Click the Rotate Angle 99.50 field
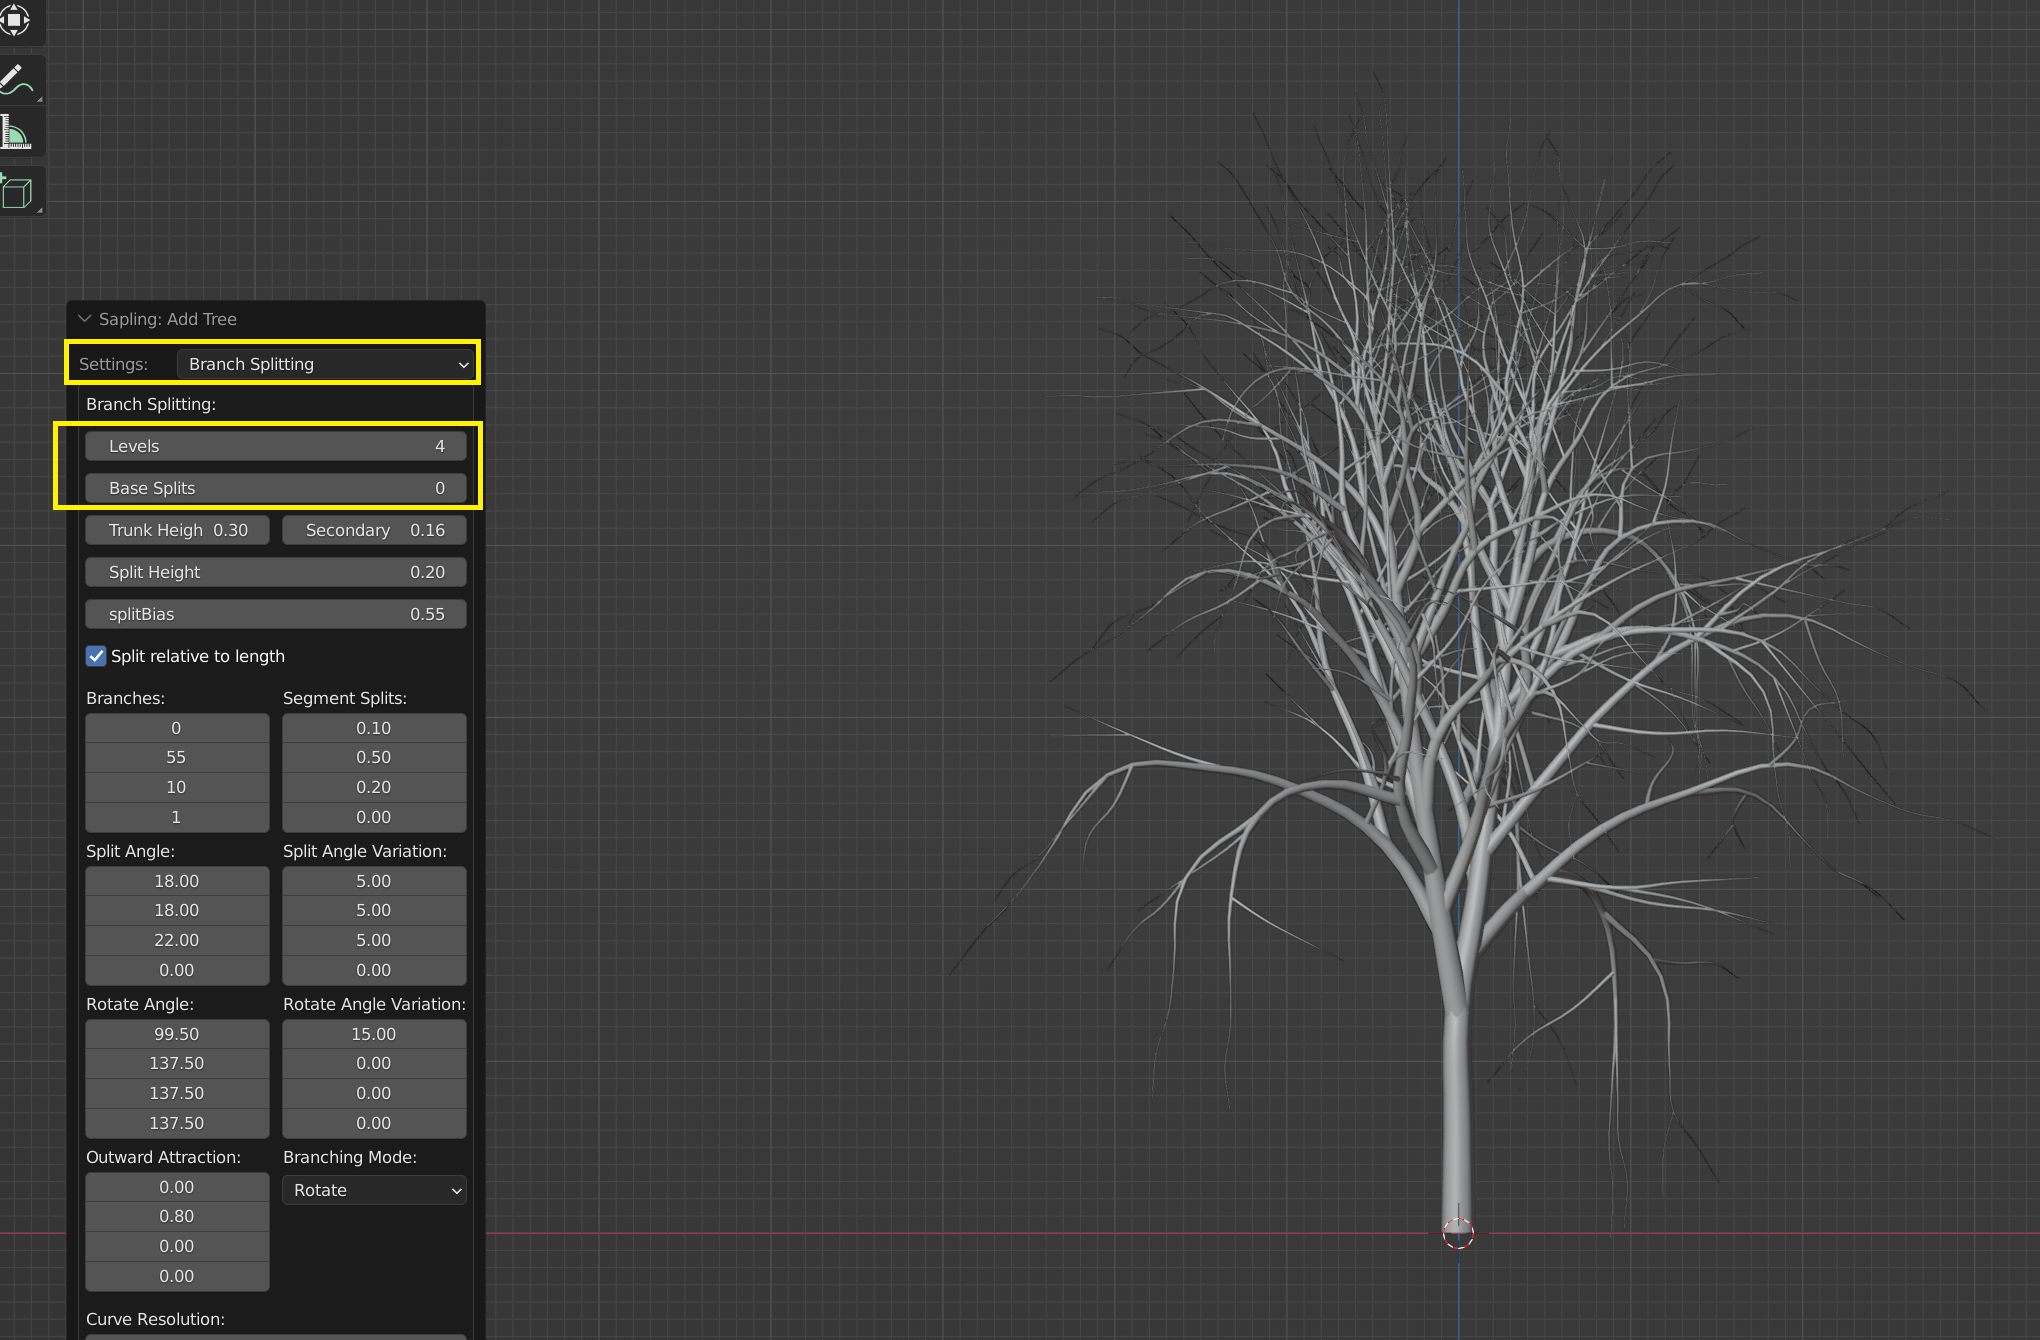Image resolution: width=2040 pixels, height=1340 pixels. 177,1034
